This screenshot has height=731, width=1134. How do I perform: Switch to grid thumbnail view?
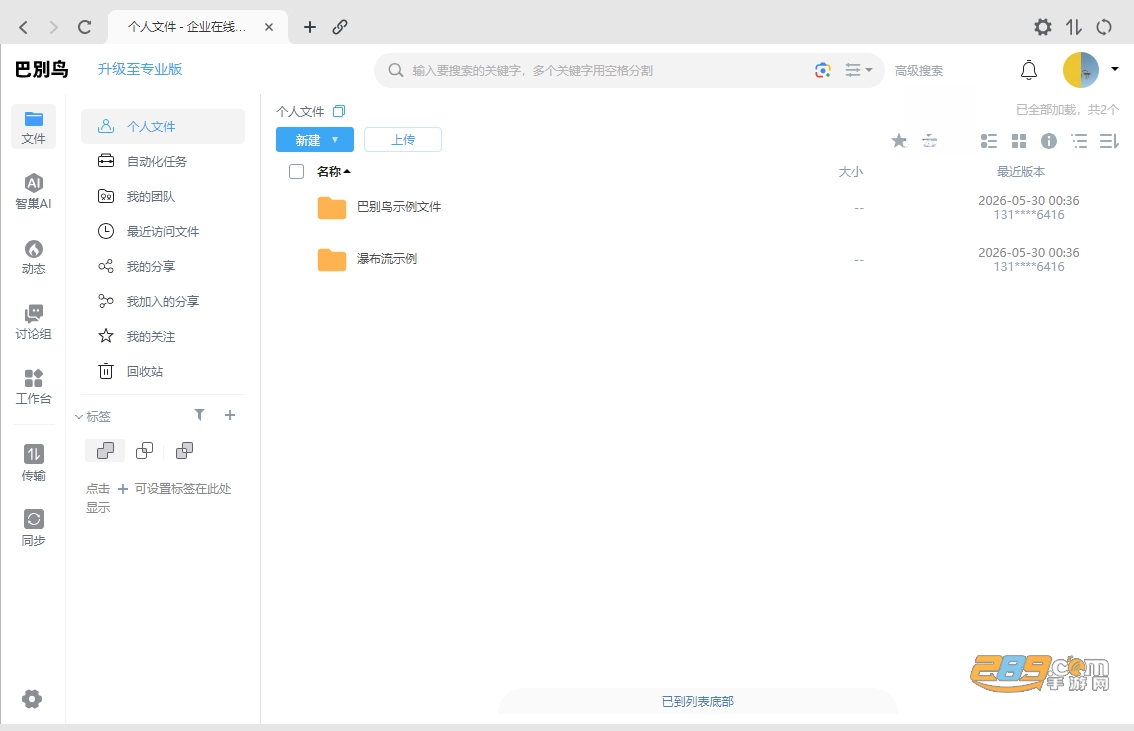click(x=1019, y=140)
